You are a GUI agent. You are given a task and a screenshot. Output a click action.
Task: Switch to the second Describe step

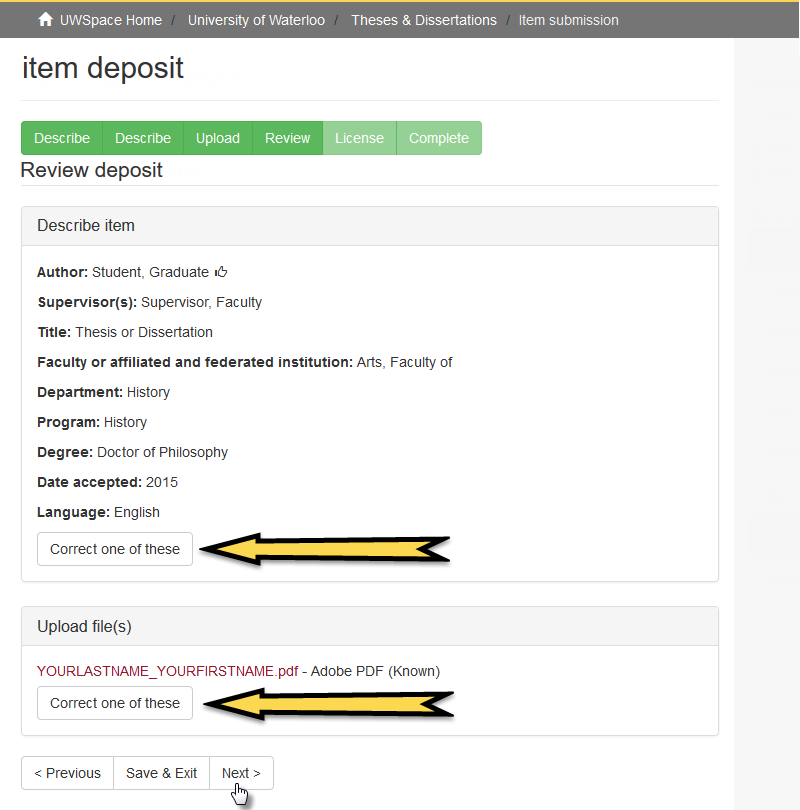142,138
